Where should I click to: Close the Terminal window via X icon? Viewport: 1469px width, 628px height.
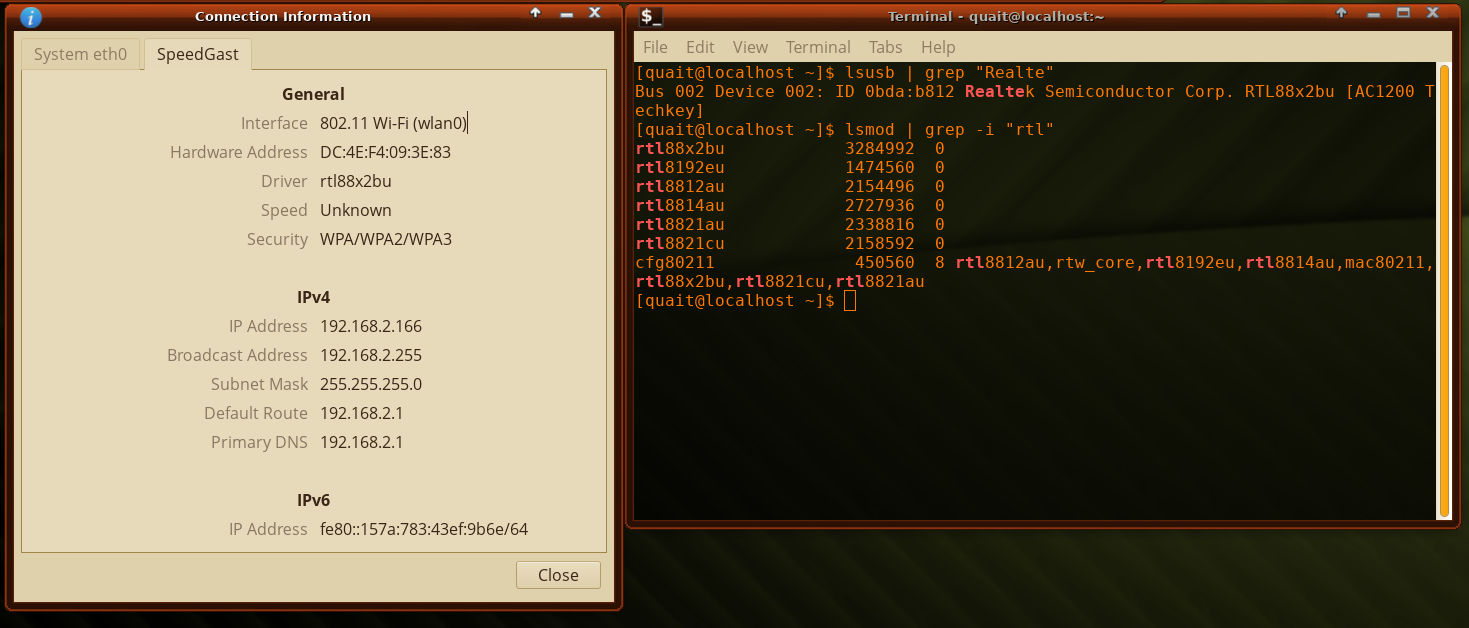pyautogui.click(x=1433, y=13)
